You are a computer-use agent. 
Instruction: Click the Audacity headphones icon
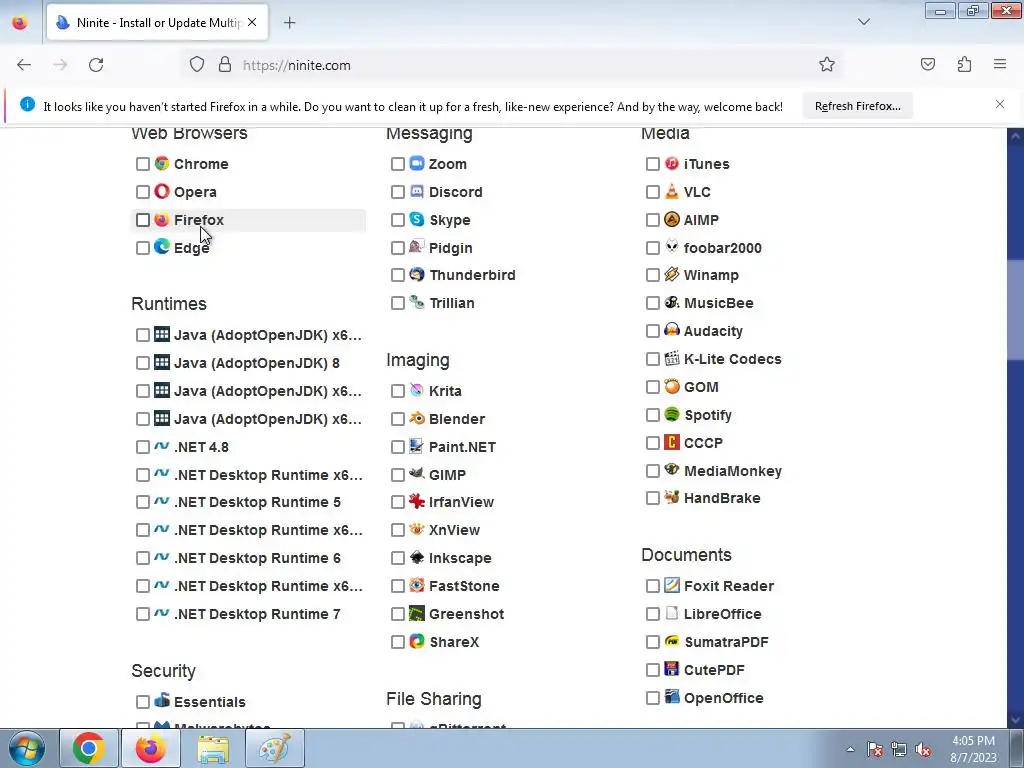click(671, 330)
